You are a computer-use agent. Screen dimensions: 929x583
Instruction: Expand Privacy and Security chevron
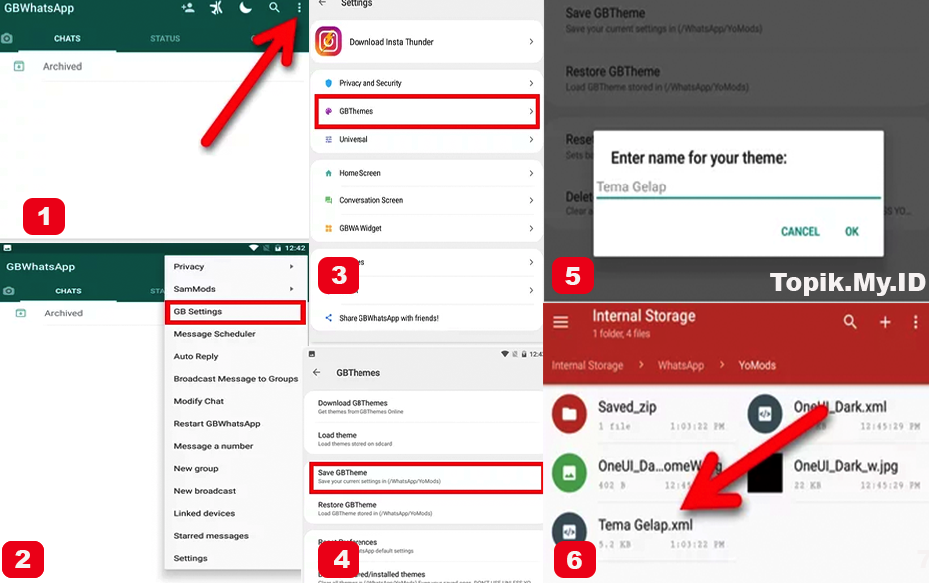[531, 83]
